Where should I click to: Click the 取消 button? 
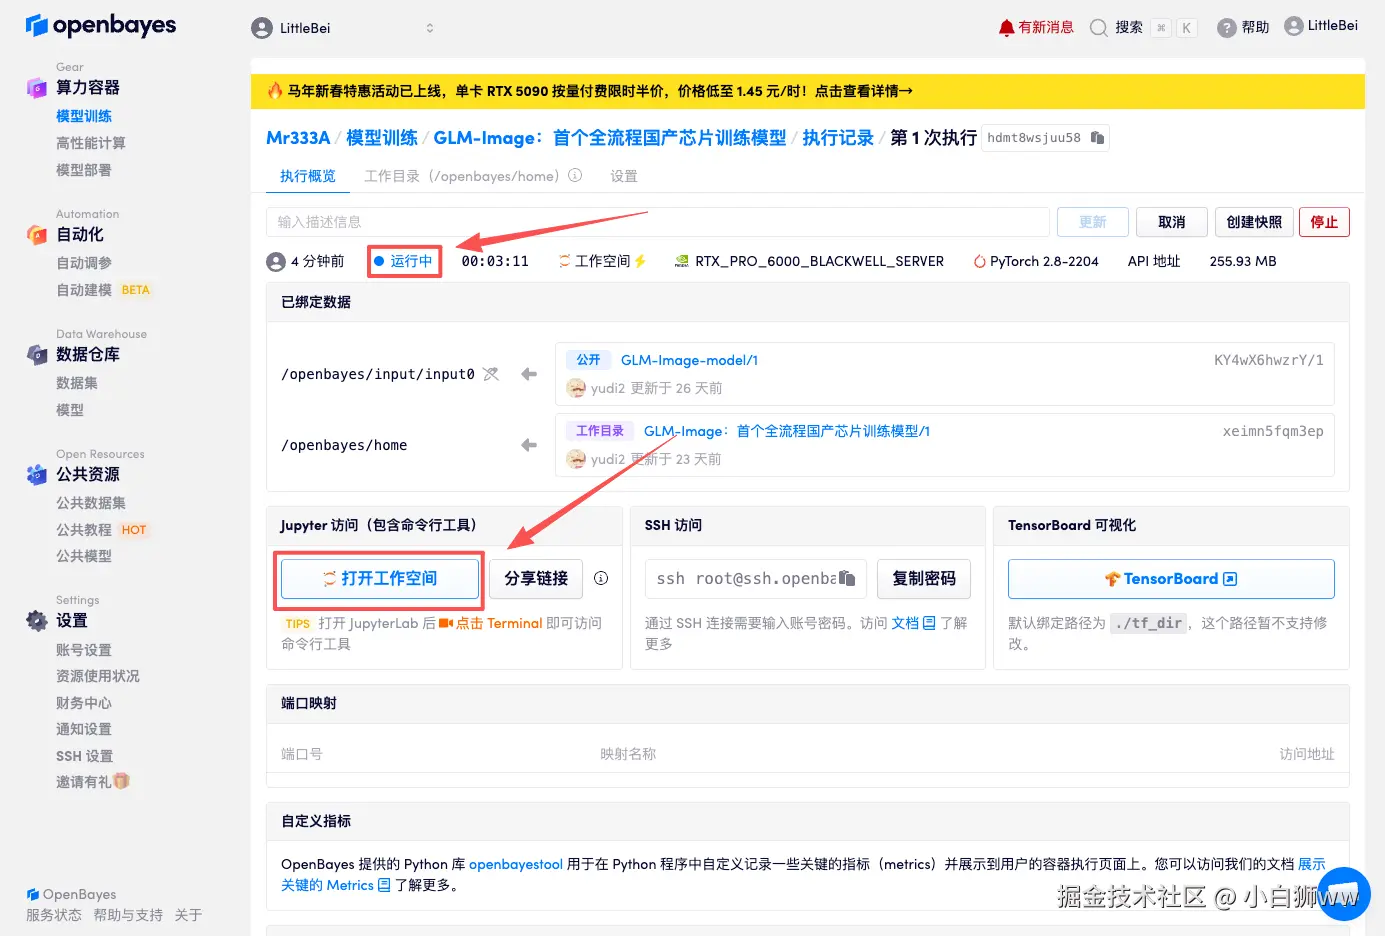(x=1172, y=222)
